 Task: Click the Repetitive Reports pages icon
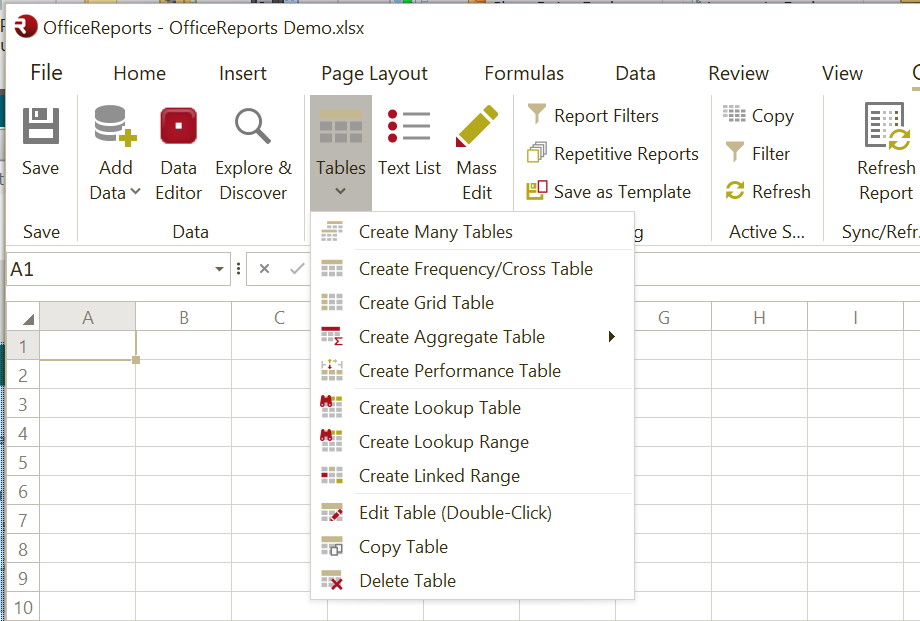point(536,153)
